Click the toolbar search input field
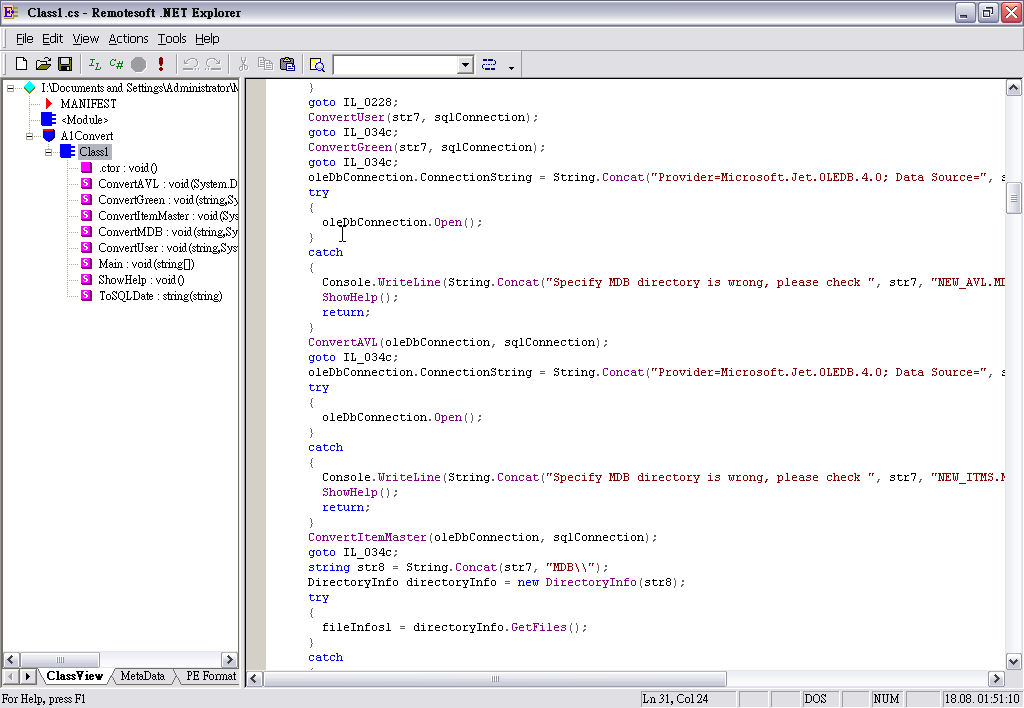The width and height of the screenshot is (1024, 708). click(396, 65)
